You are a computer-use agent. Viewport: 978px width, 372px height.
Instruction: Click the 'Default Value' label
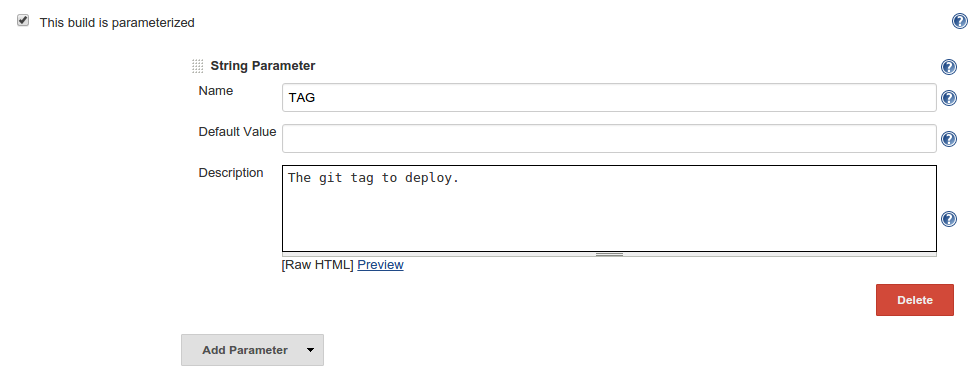tap(237, 132)
